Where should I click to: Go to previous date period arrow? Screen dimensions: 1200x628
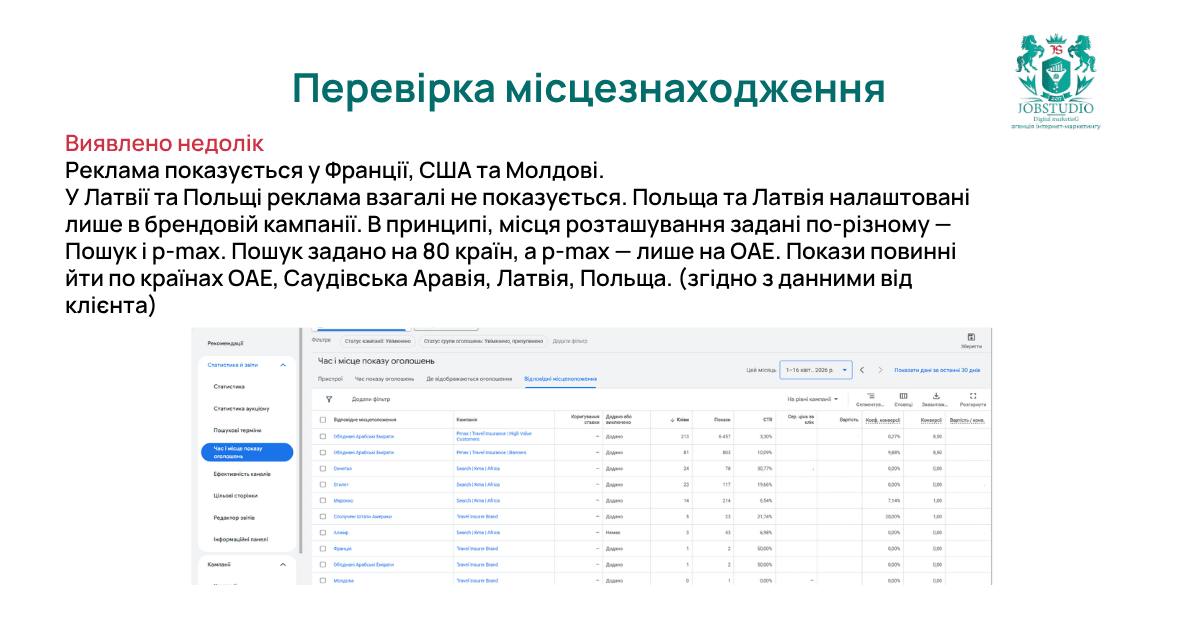click(x=862, y=370)
